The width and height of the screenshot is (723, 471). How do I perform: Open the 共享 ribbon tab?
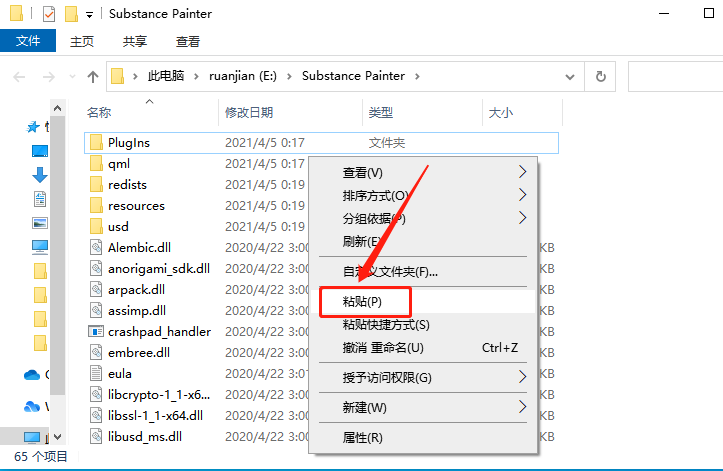(135, 42)
